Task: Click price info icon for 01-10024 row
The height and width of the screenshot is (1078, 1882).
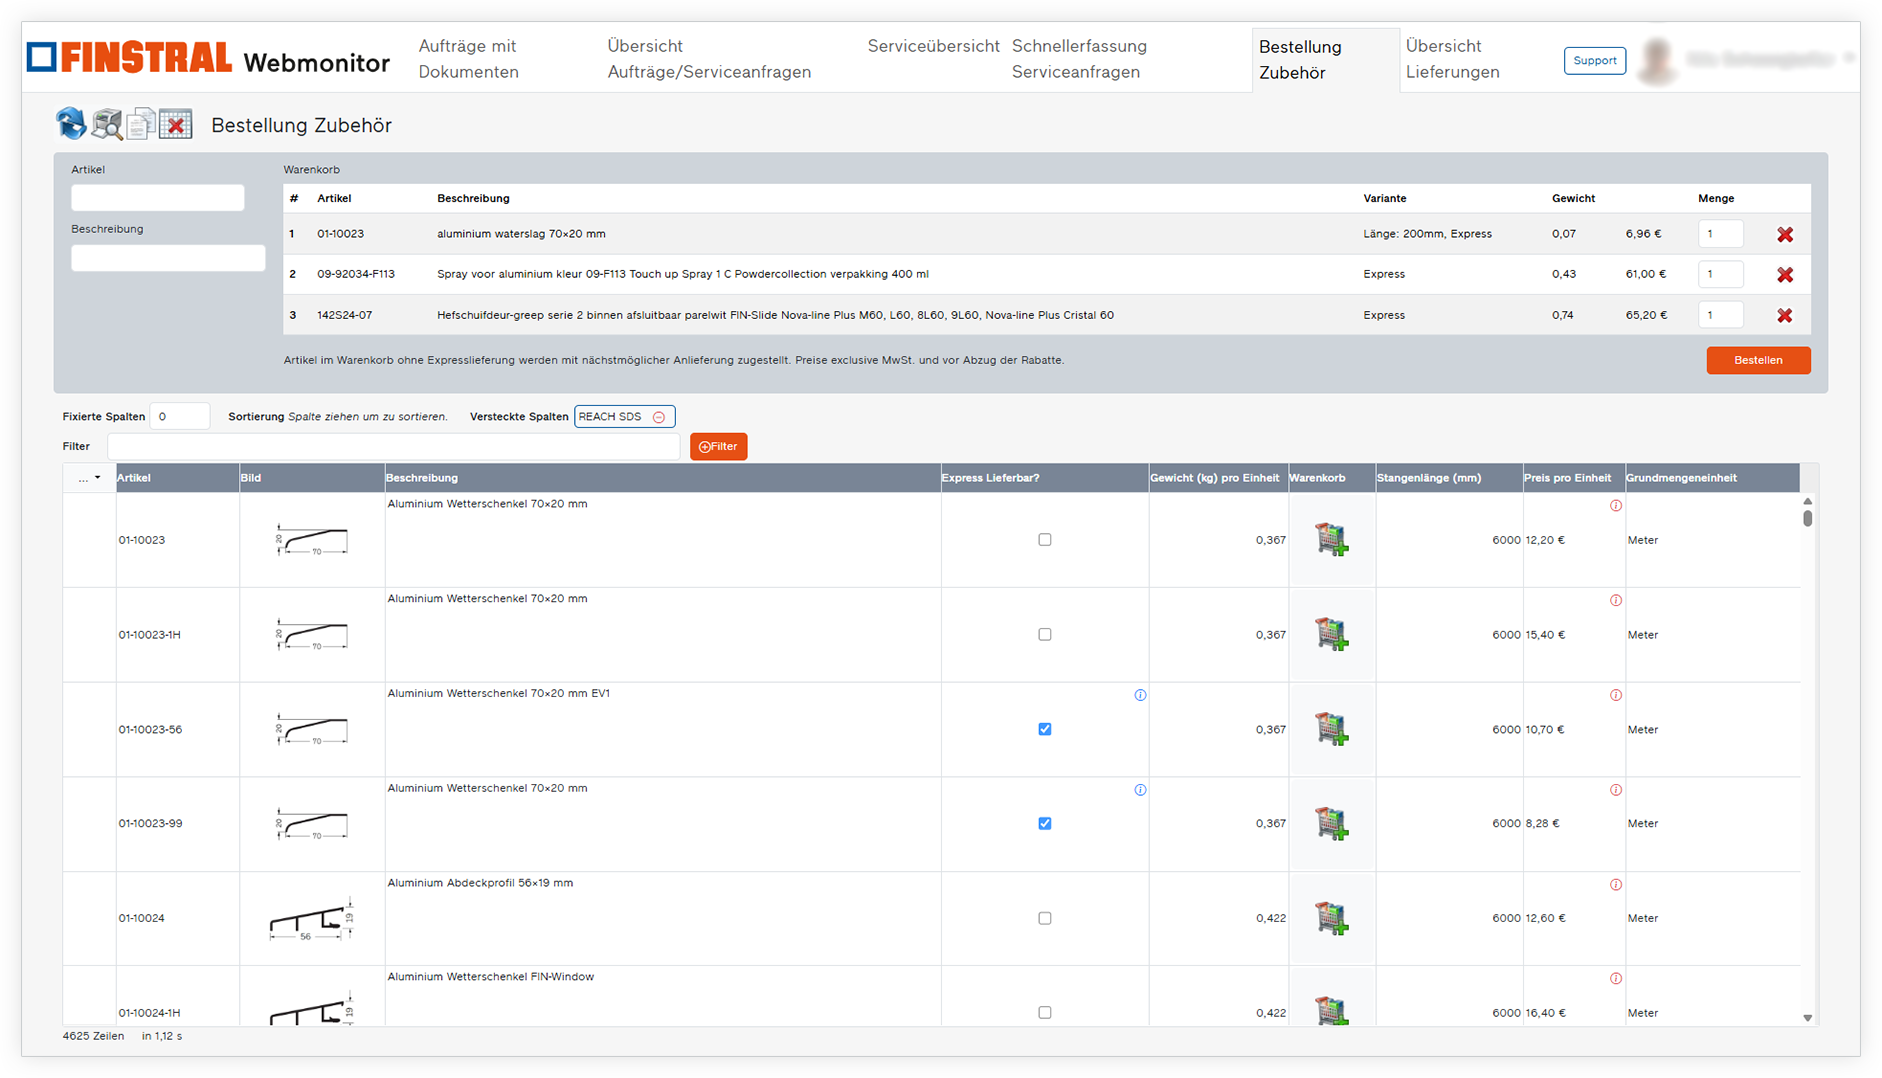Action: (1616, 885)
